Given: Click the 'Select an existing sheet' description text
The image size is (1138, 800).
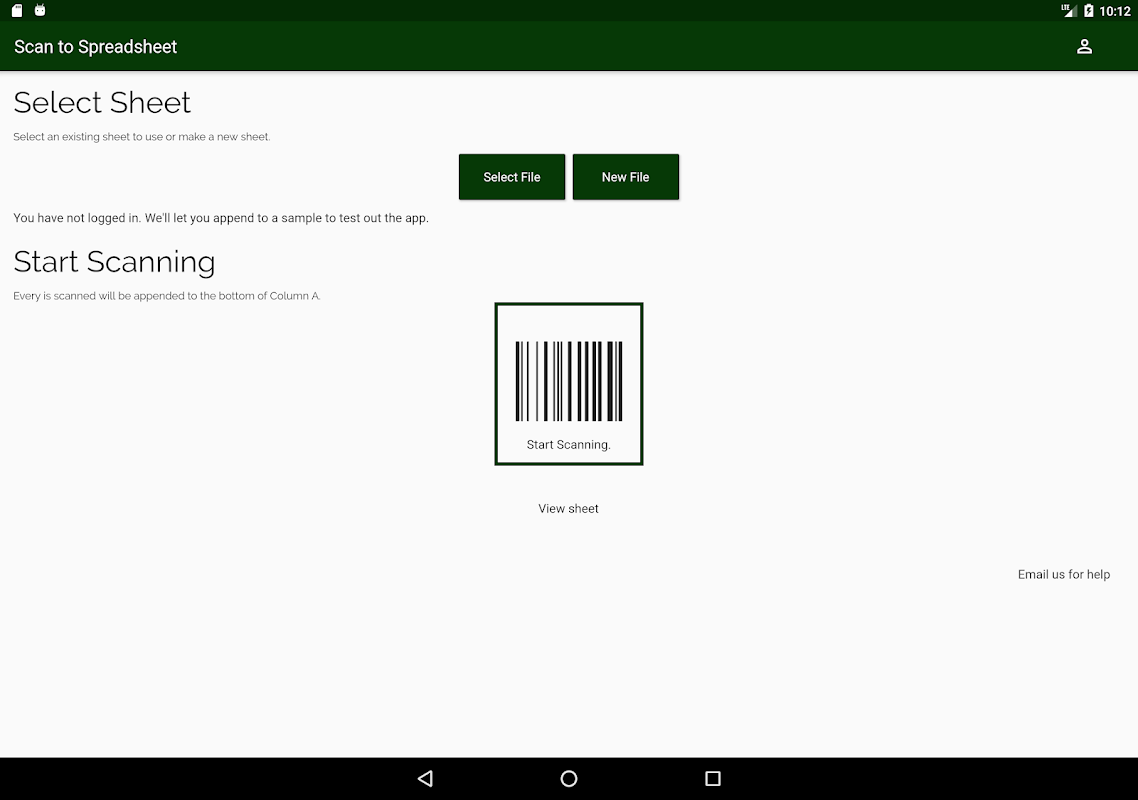Looking at the screenshot, I should coord(142,136).
